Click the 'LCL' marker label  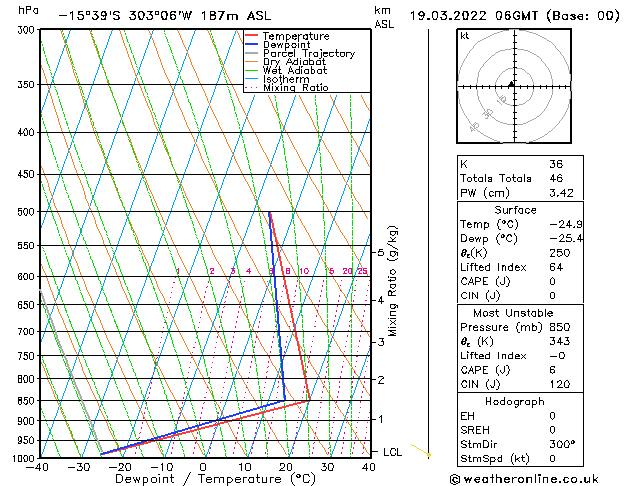pyautogui.click(x=392, y=452)
